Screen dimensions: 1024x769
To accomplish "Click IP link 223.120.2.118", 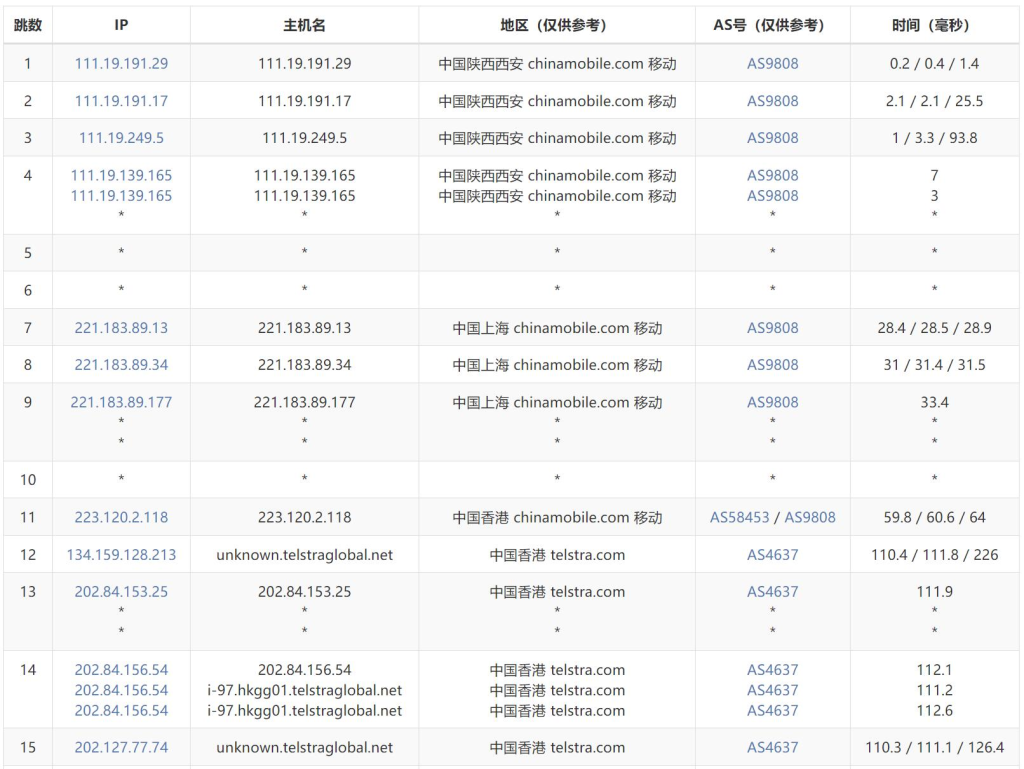I will (121, 517).
